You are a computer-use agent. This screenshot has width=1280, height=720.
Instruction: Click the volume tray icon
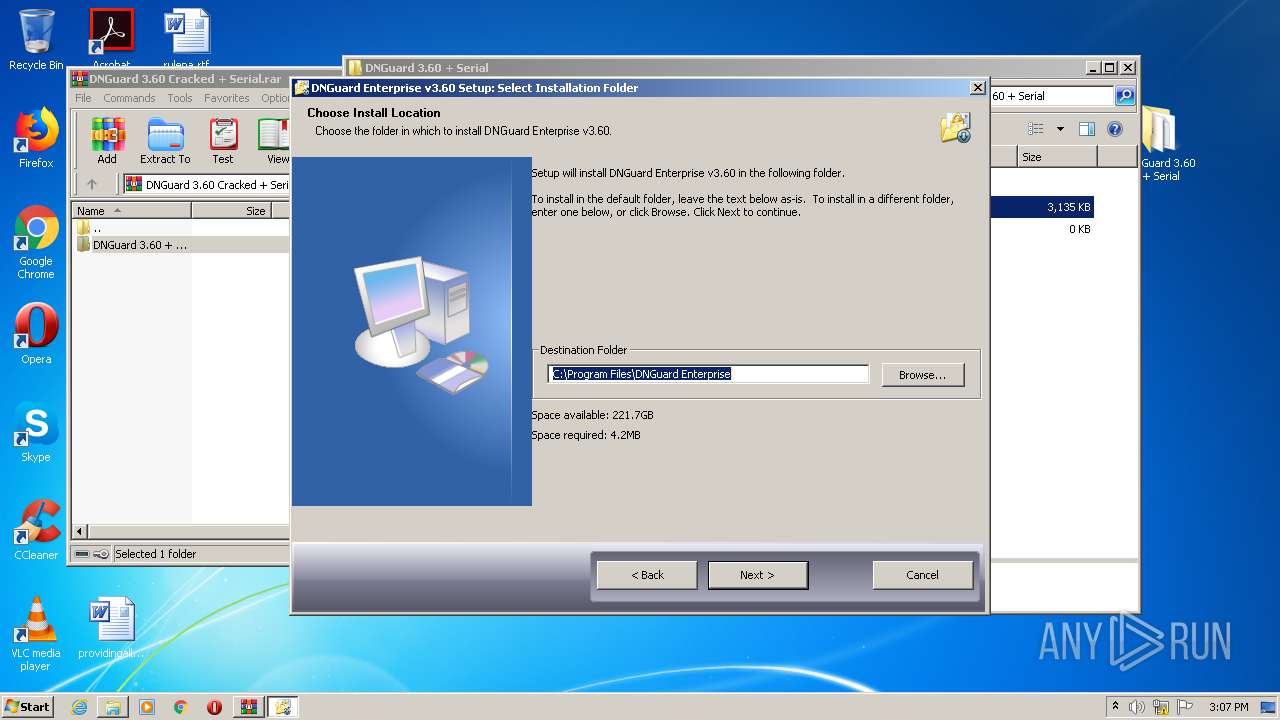1137,707
